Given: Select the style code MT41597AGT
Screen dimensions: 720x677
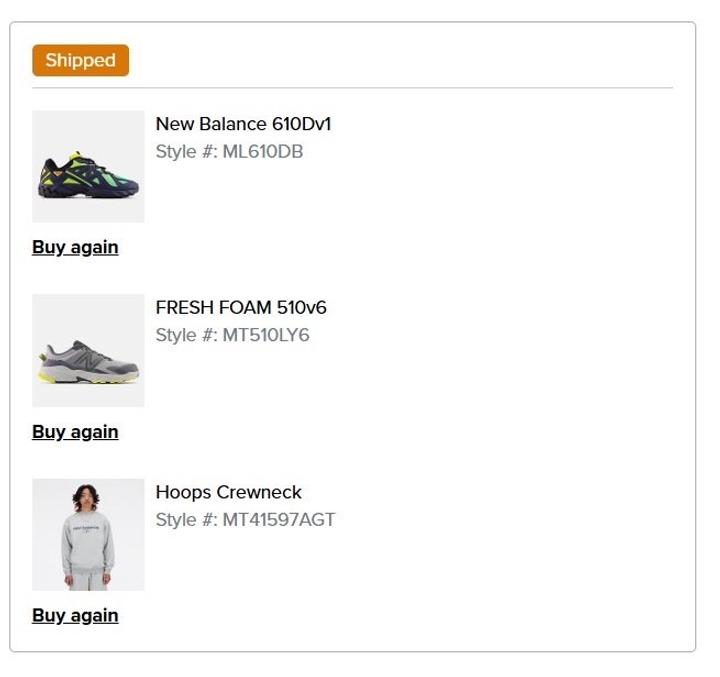Looking at the screenshot, I should click(279, 520).
